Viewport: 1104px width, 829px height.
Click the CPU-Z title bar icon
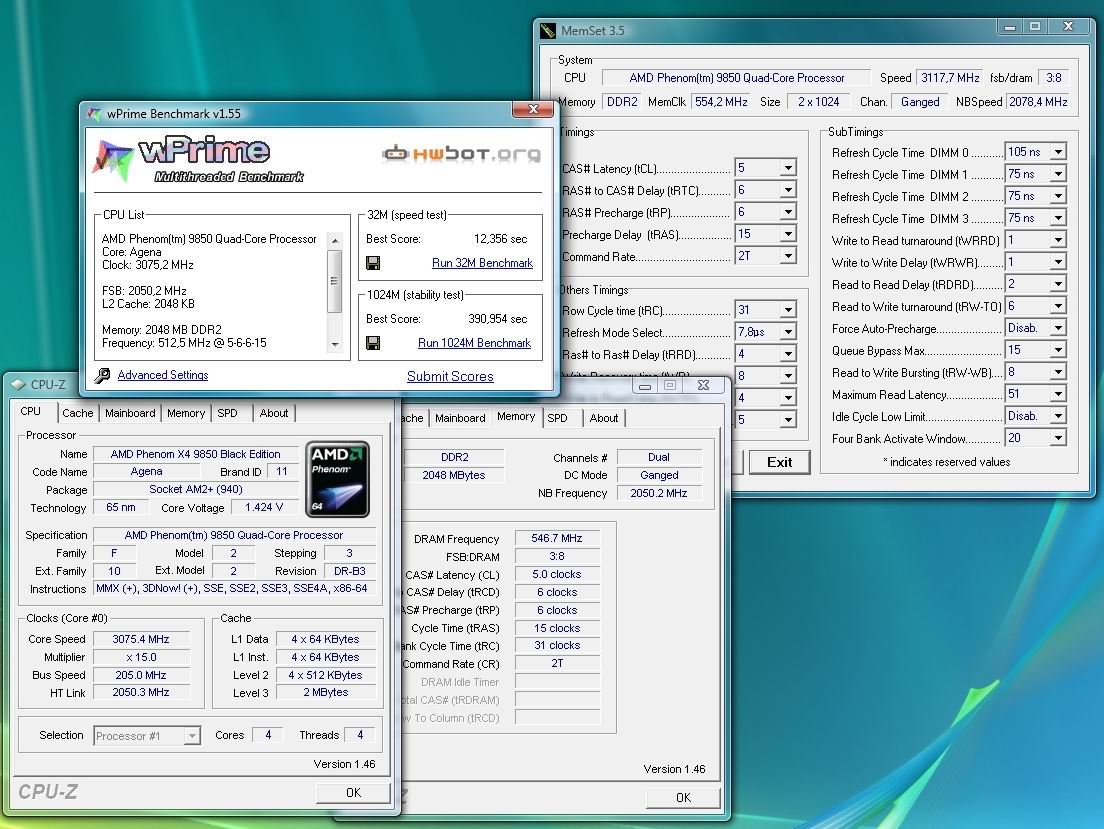click(x=18, y=385)
